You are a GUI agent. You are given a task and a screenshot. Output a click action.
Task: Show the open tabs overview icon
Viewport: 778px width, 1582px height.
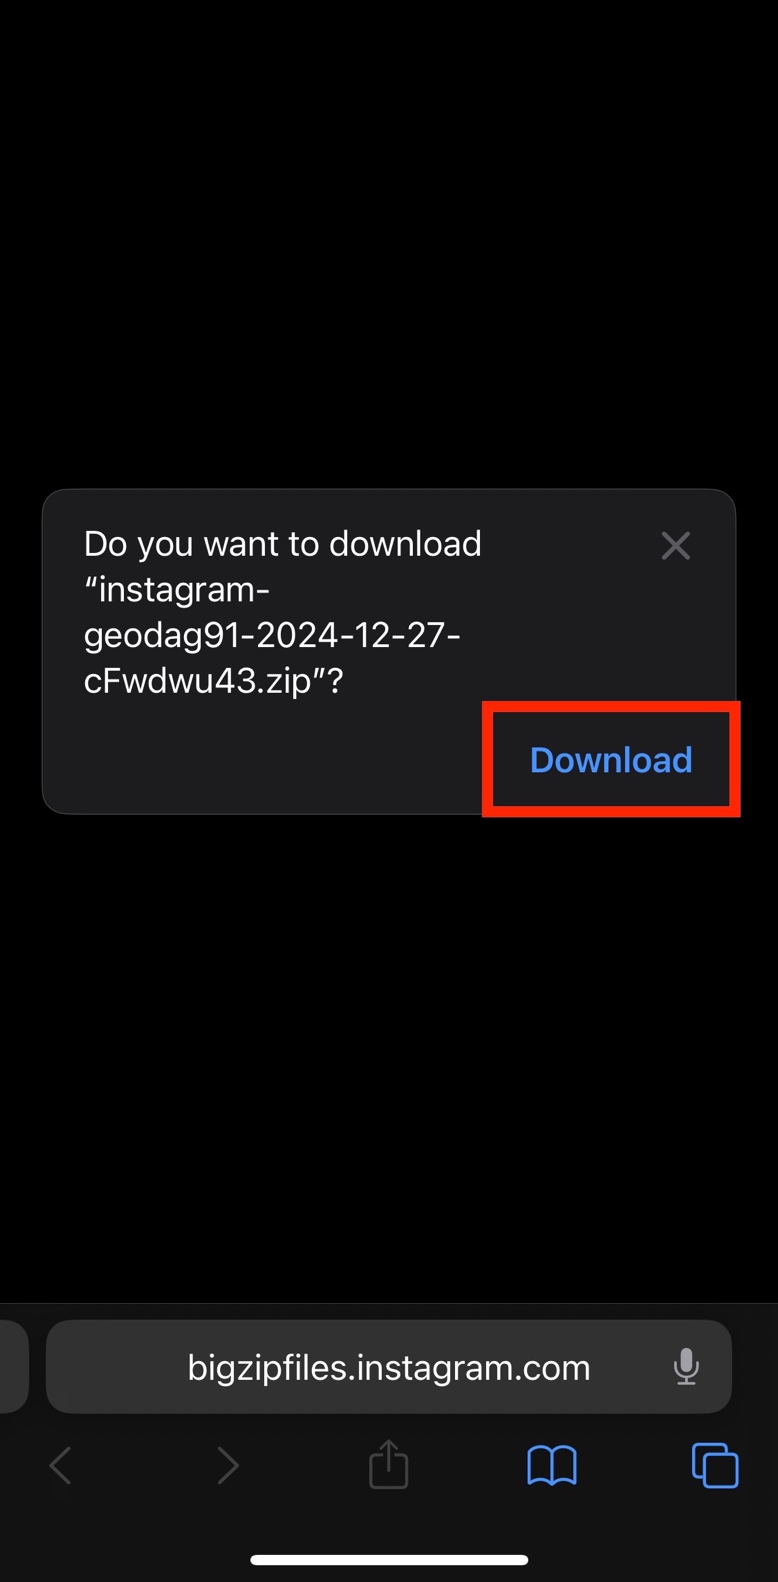click(x=715, y=1466)
